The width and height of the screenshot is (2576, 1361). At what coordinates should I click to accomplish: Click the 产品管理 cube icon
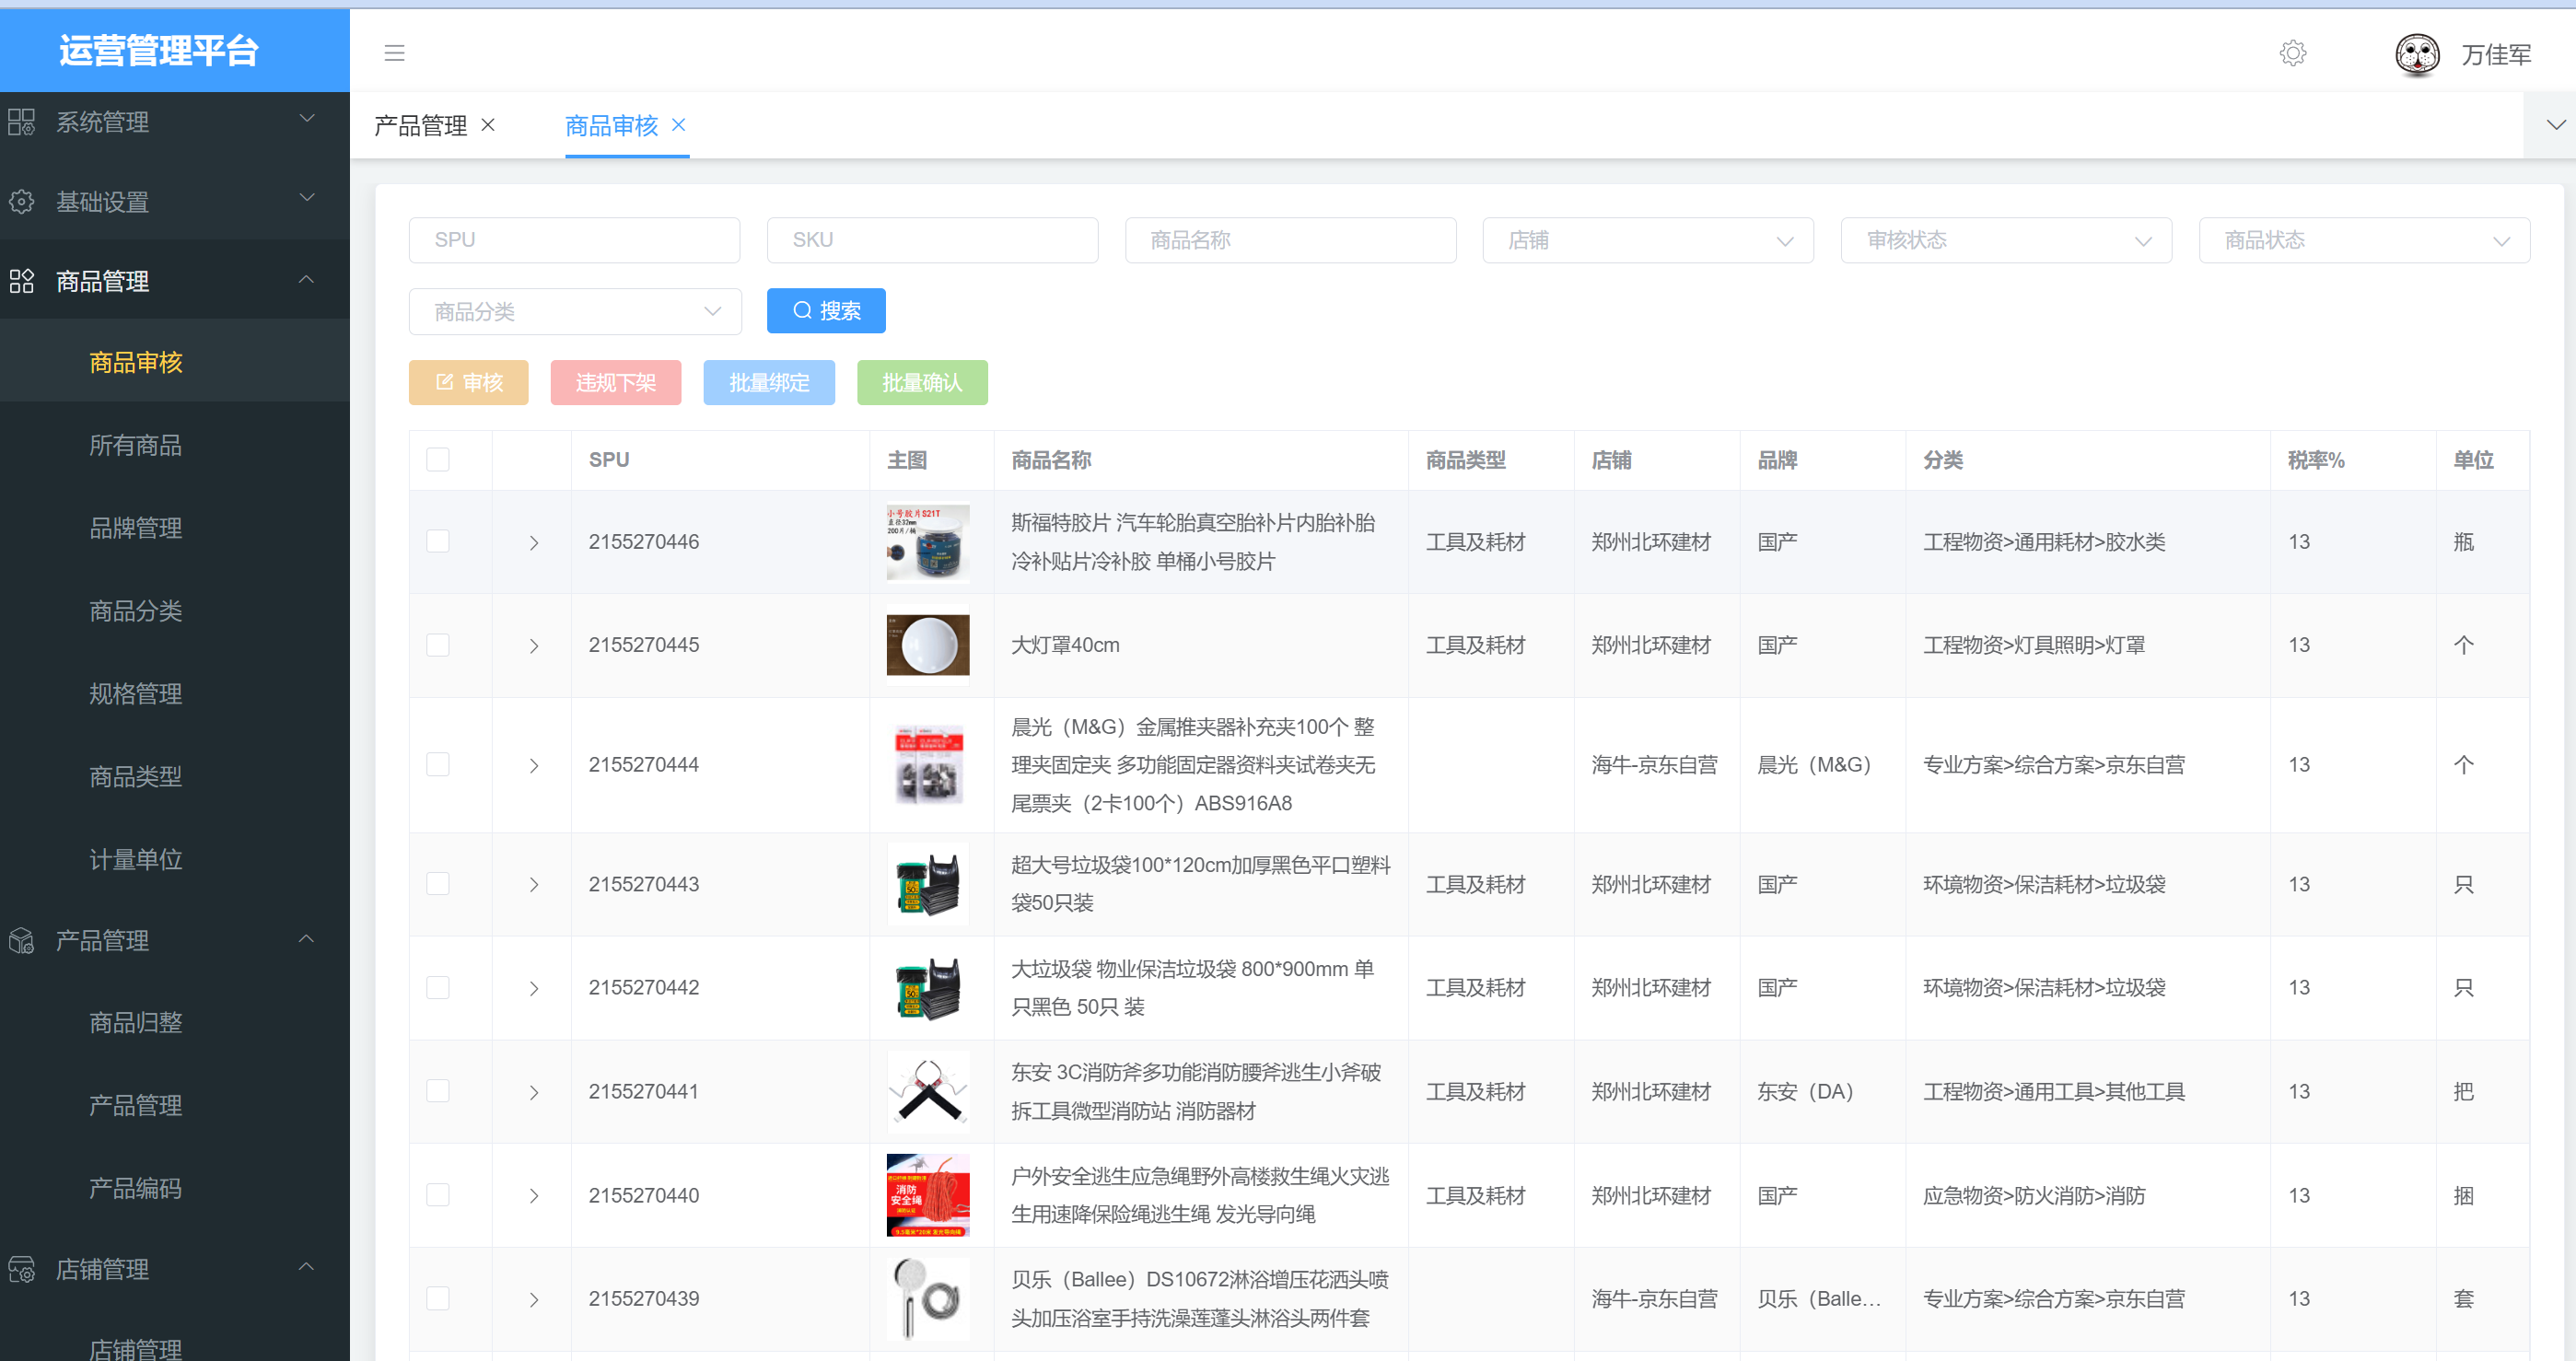[22, 940]
